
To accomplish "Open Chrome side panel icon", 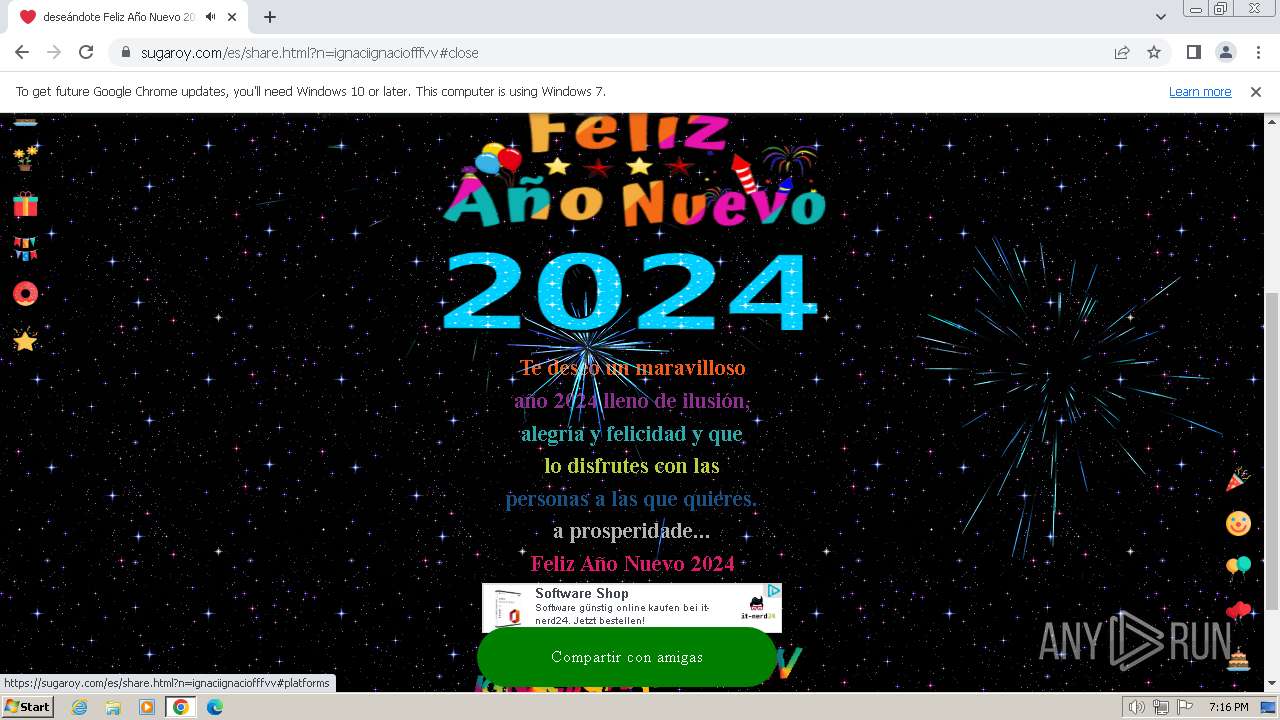I will [x=1194, y=52].
